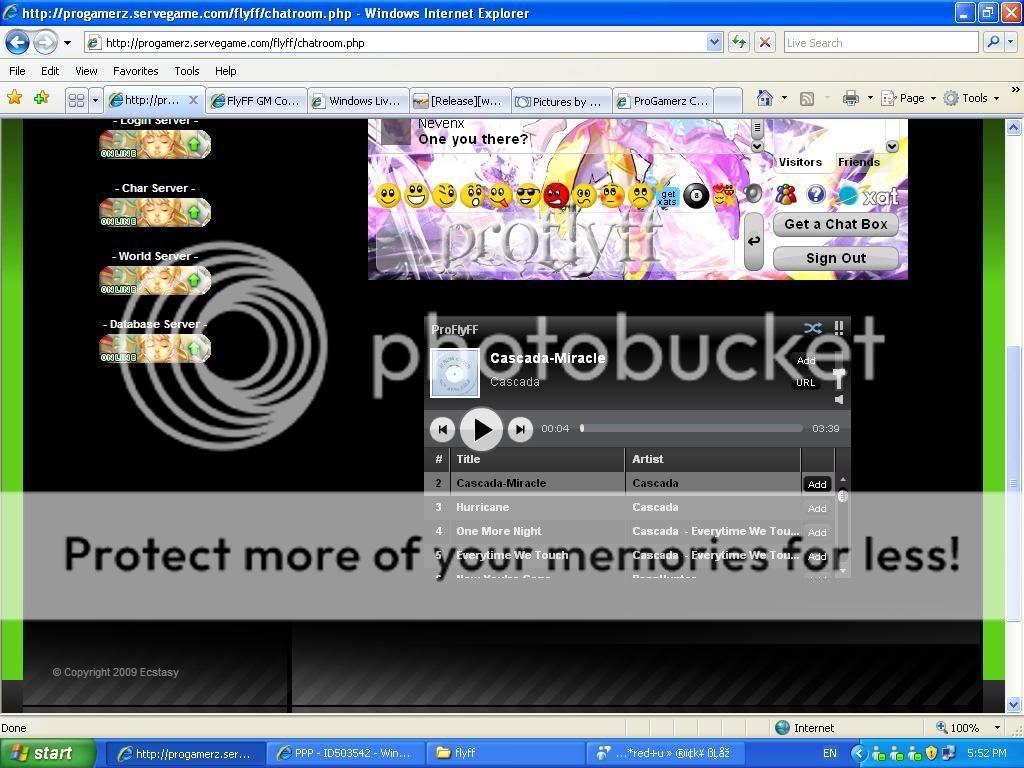Image resolution: width=1024 pixels, height=768 pixels.
Task: Skip to next track in music player
Action: 520,429
